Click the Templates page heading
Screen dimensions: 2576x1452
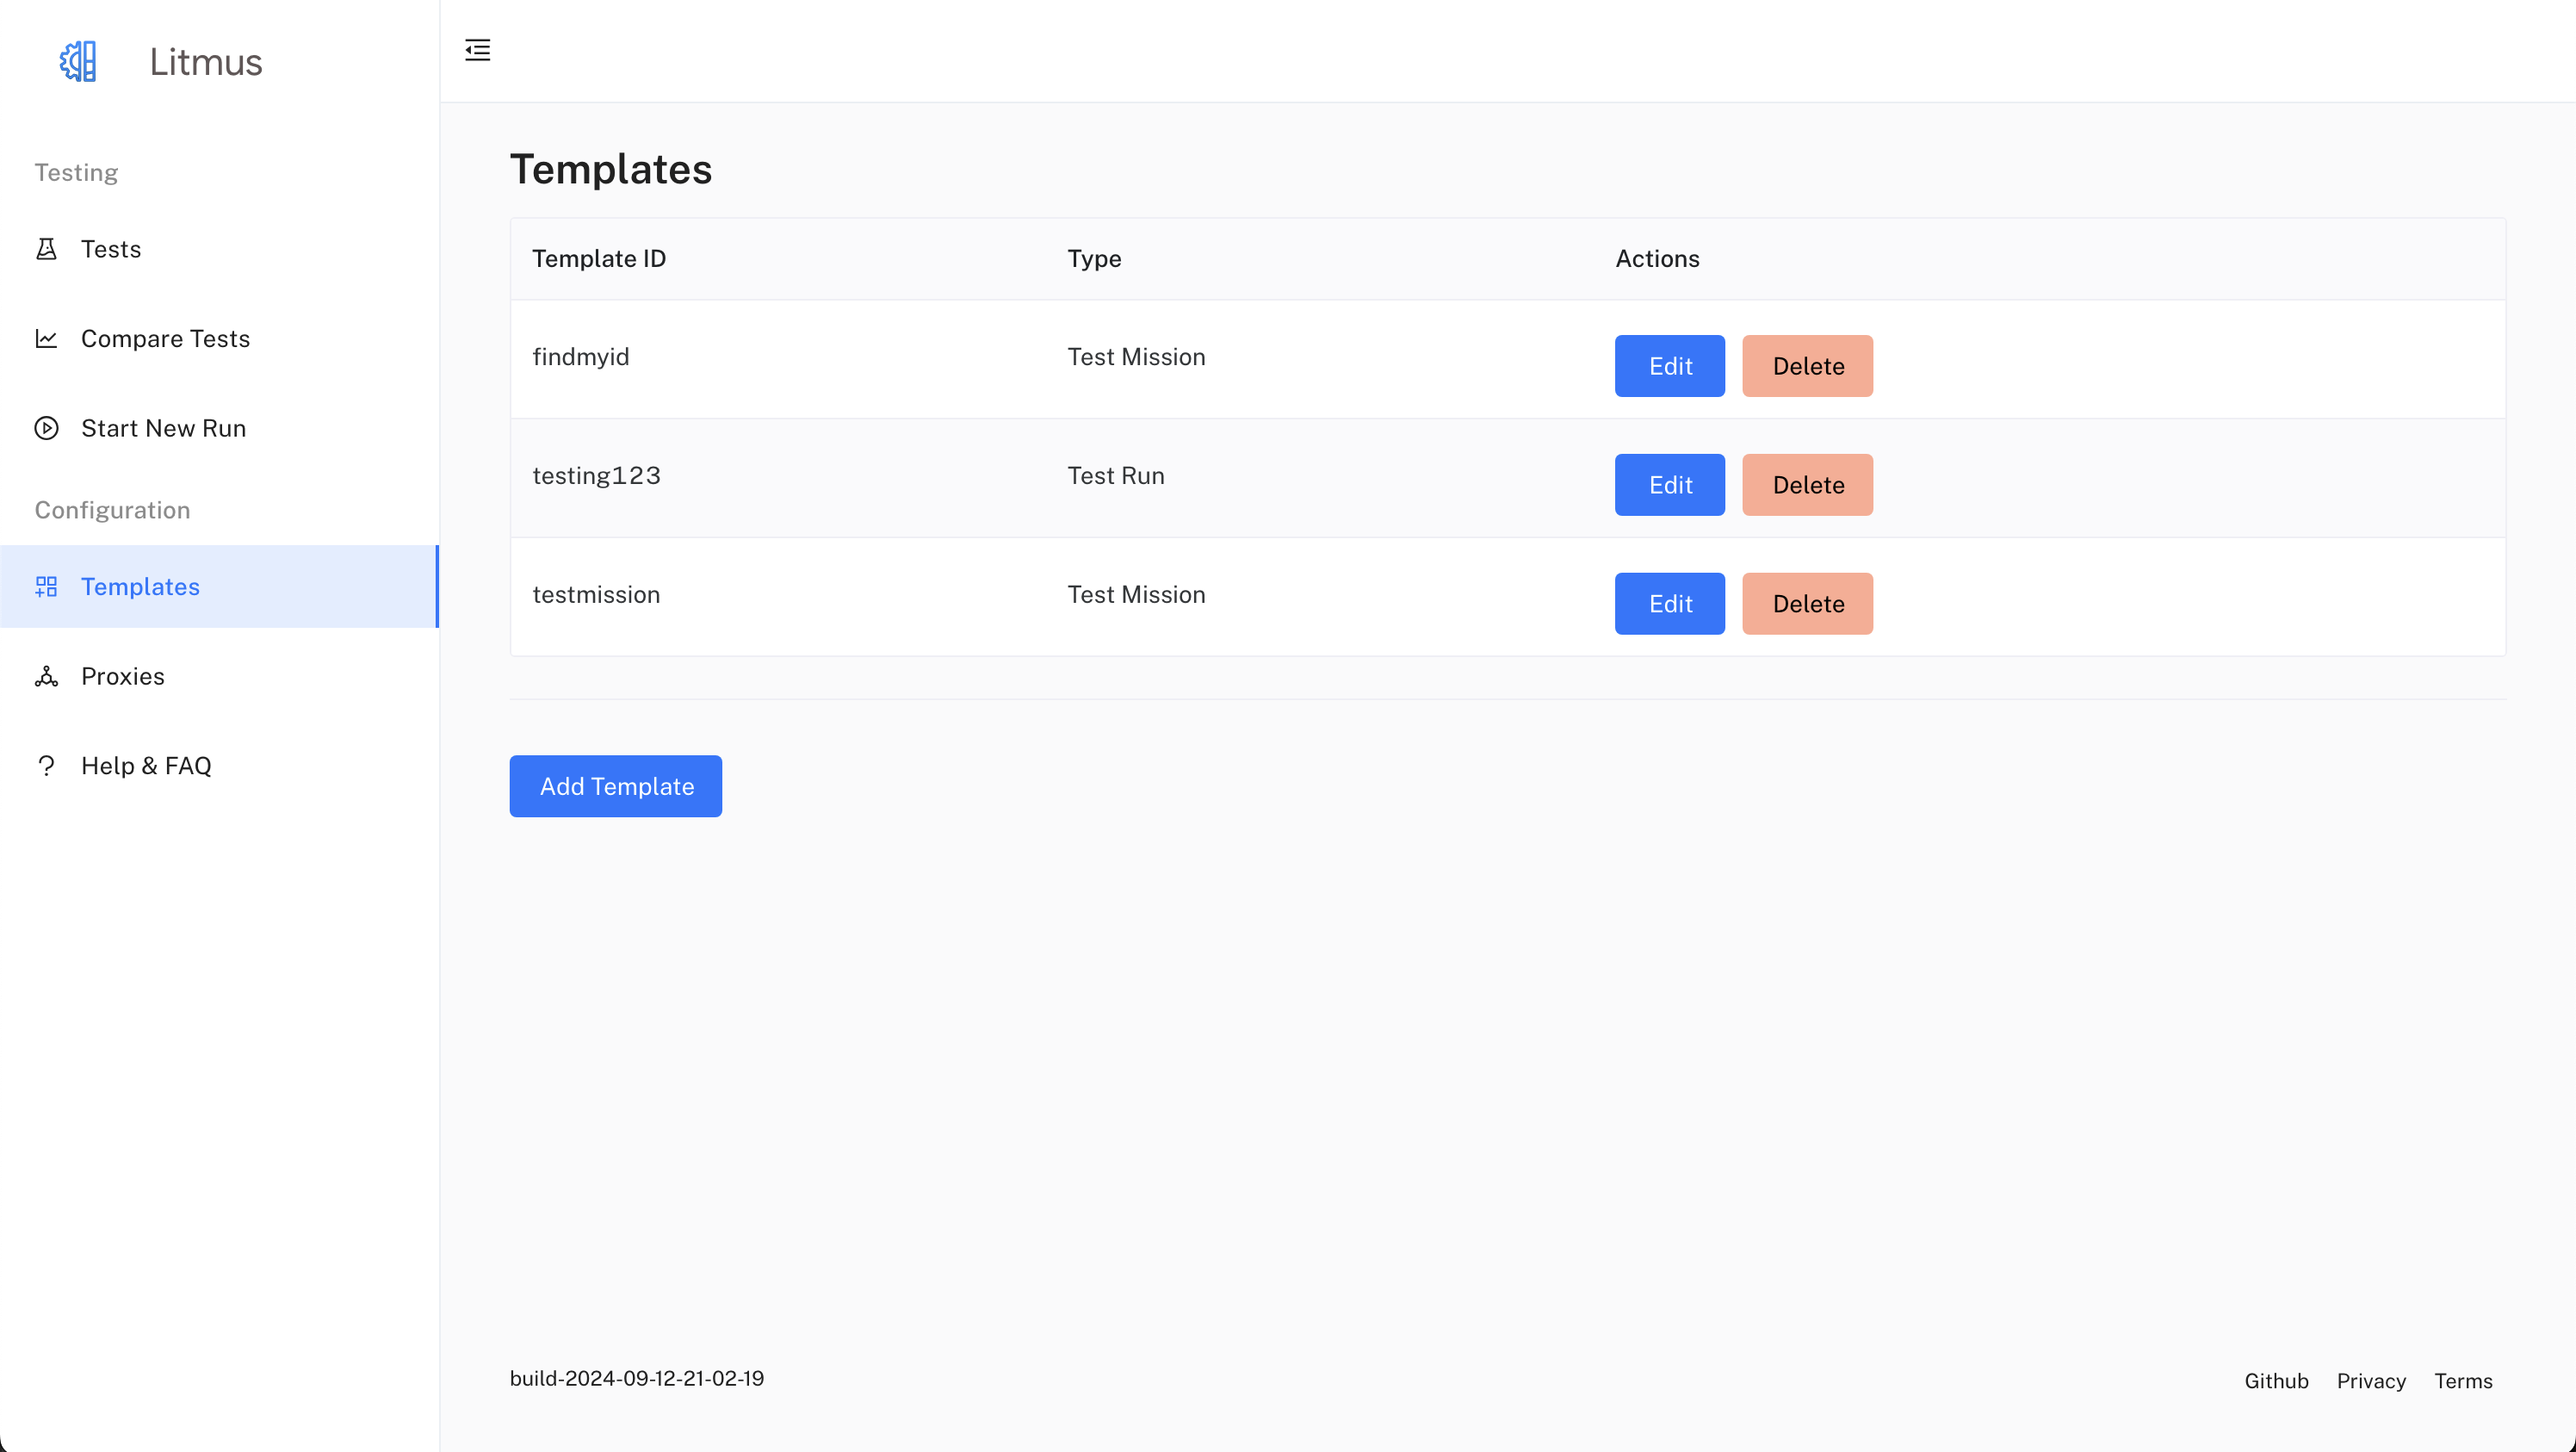point(611,169)
